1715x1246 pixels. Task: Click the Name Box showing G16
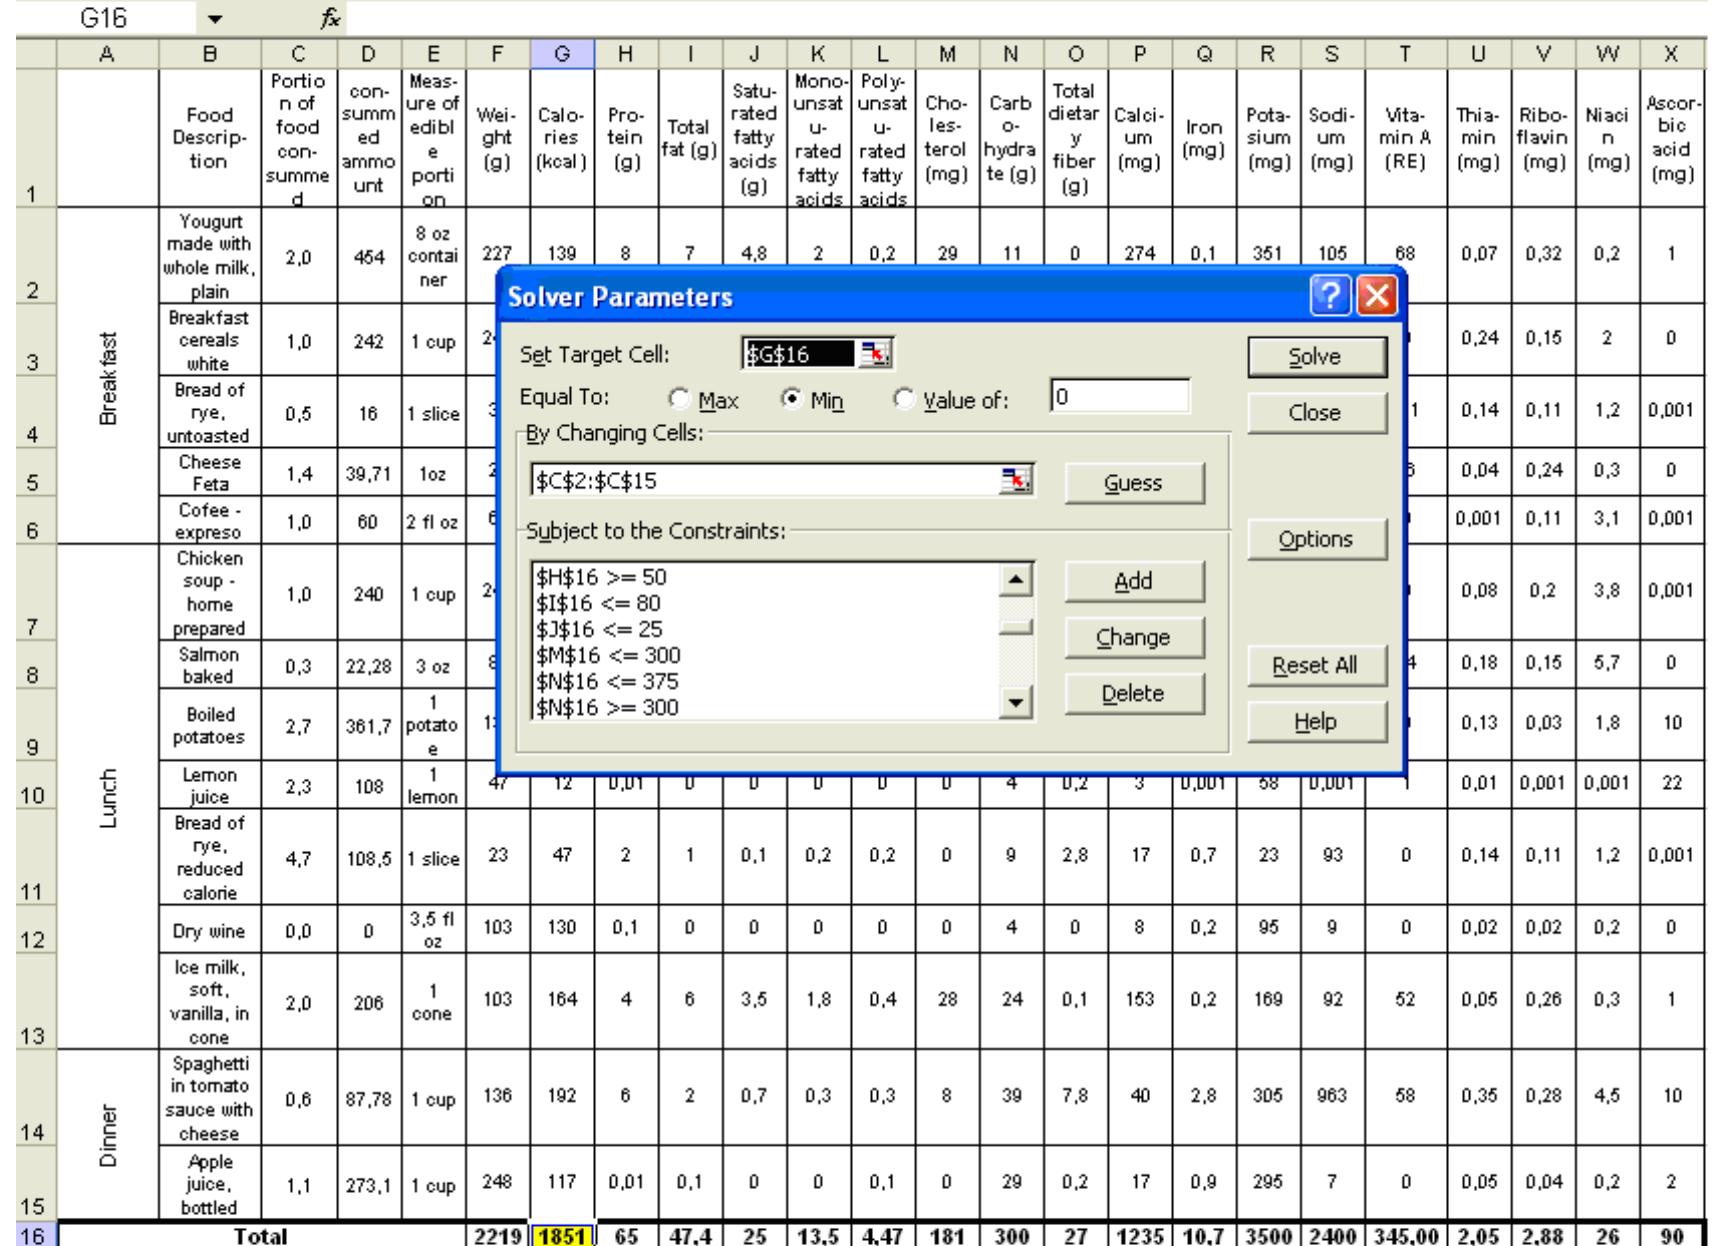click(x=104, y=18)
